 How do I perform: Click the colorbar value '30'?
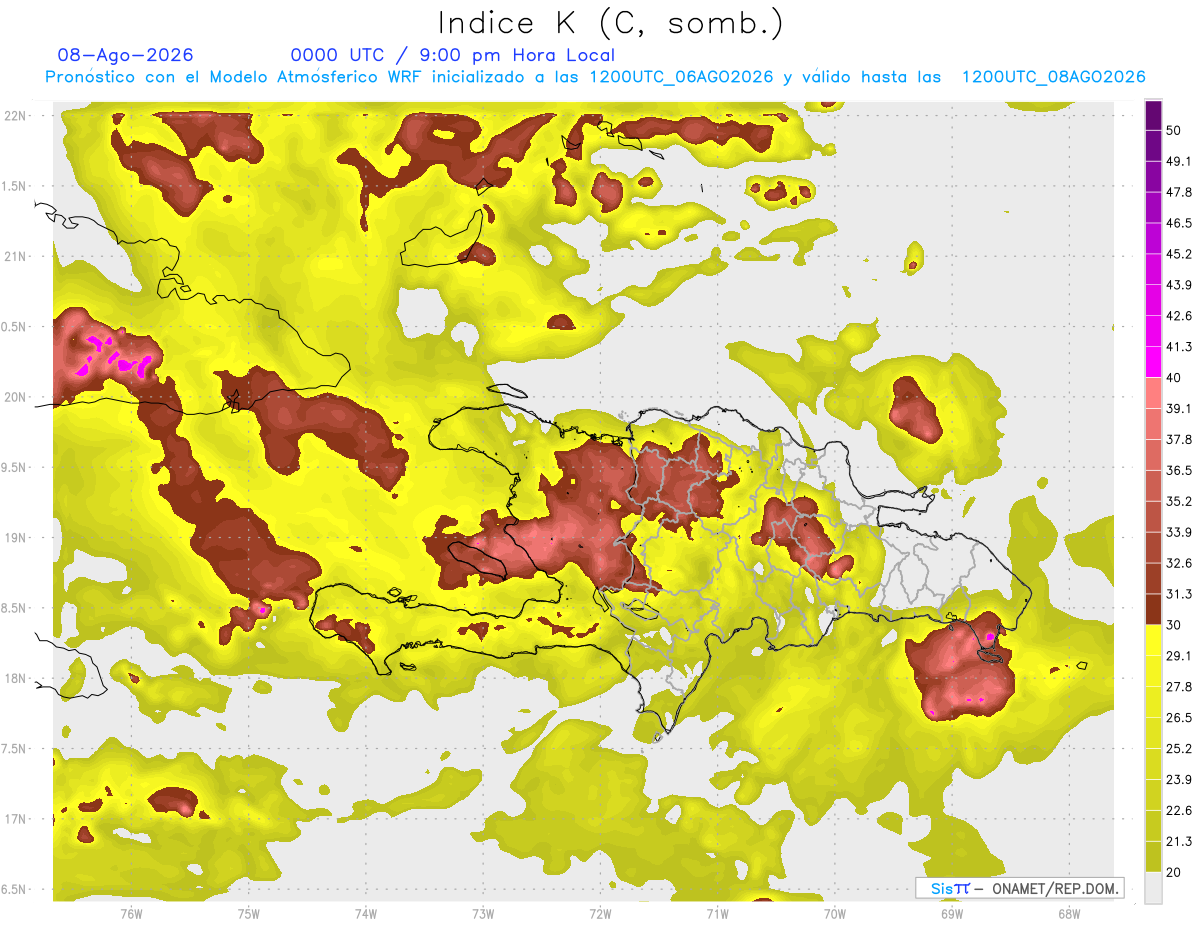[x=1174, y=625]
